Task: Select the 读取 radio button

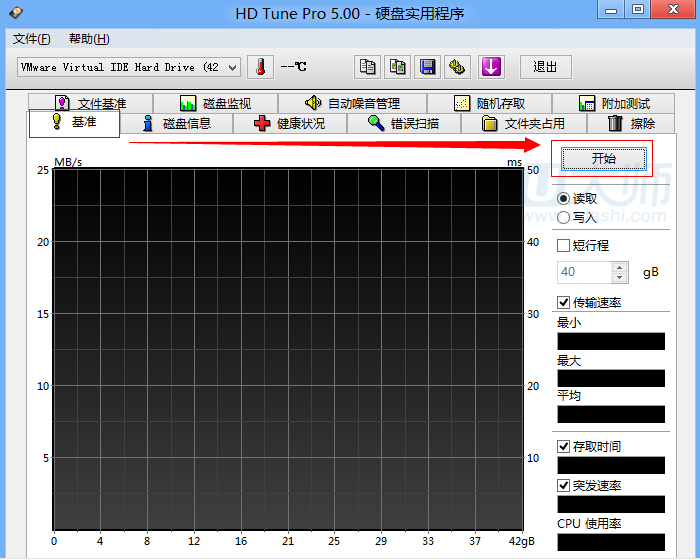Action: [x=564, y=199]
